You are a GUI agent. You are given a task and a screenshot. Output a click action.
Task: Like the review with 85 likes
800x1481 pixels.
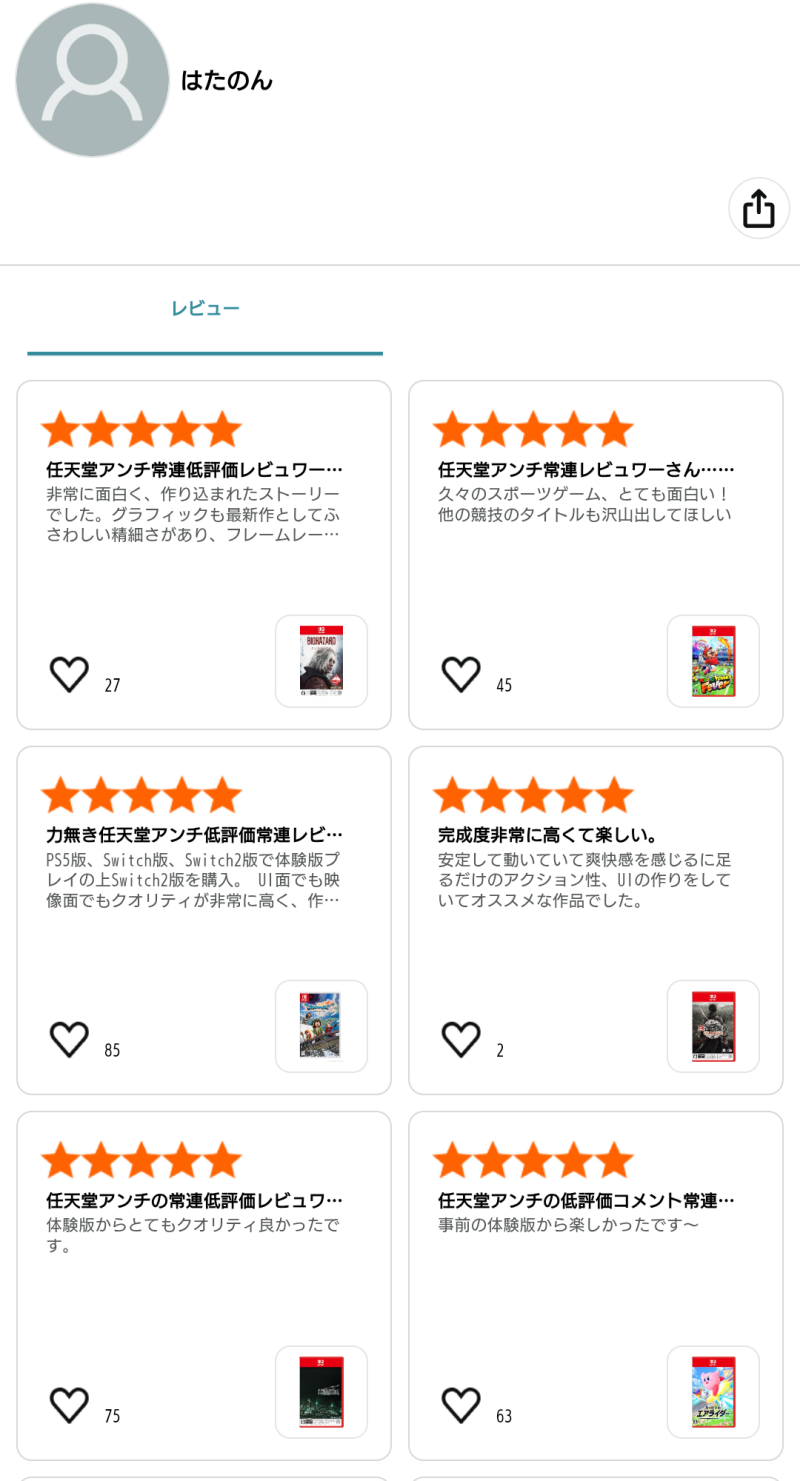tap(69, 1040)
